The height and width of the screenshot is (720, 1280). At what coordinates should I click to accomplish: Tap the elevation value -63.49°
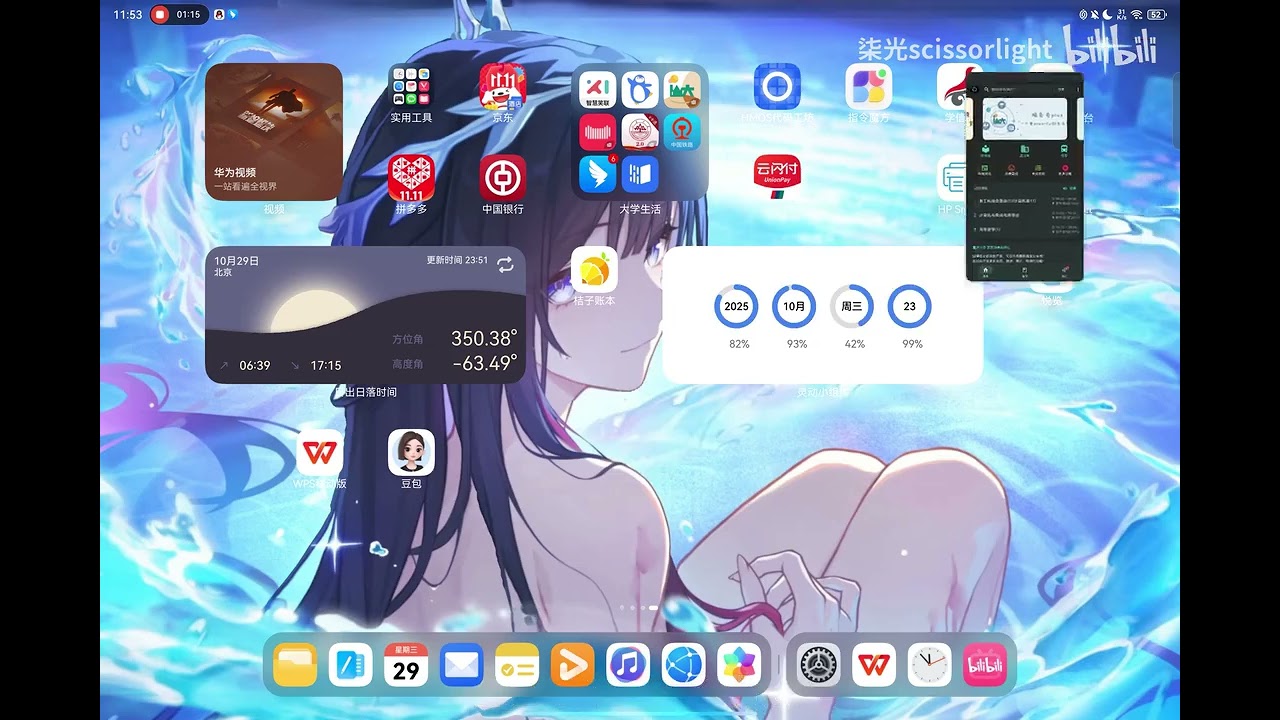(484, 362)
